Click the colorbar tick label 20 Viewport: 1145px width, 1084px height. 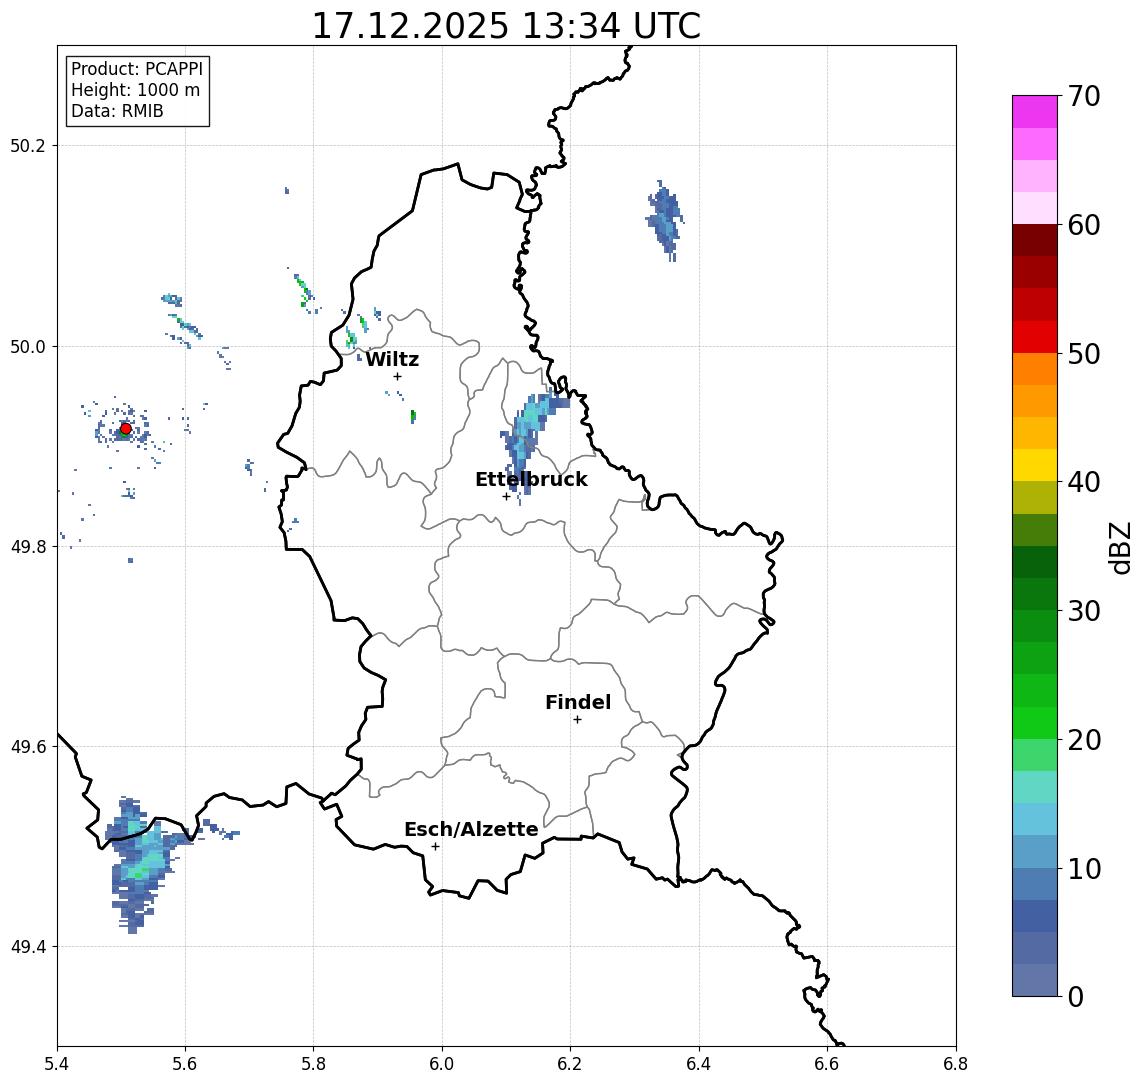1084,740
